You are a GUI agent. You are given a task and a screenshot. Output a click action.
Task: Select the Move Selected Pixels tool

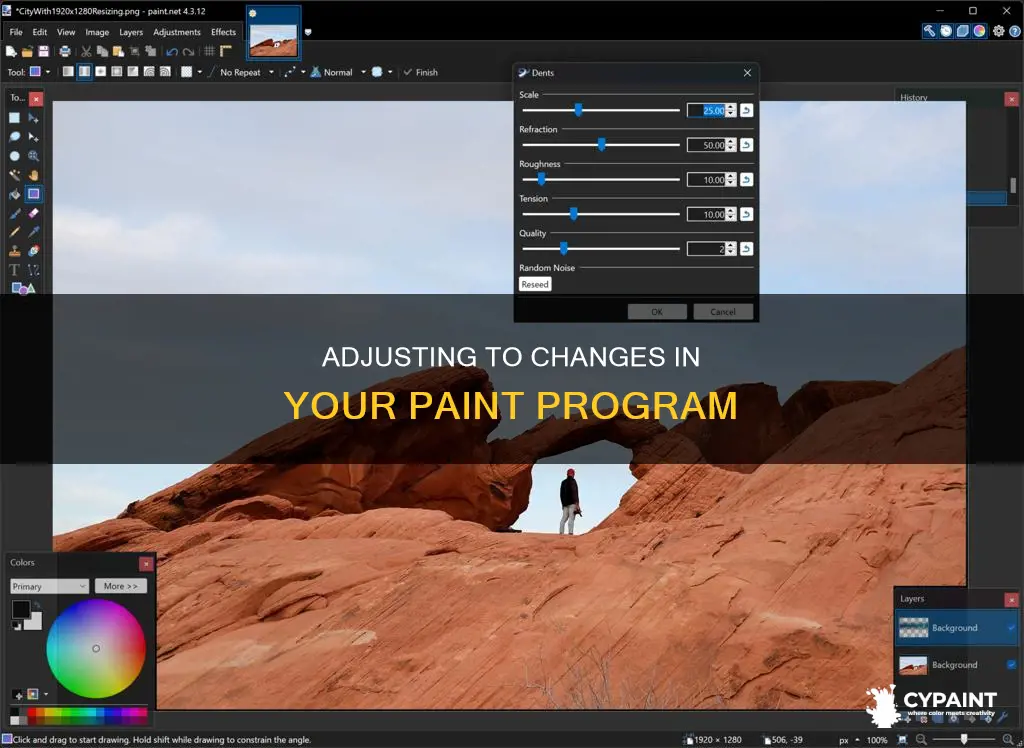33,118
